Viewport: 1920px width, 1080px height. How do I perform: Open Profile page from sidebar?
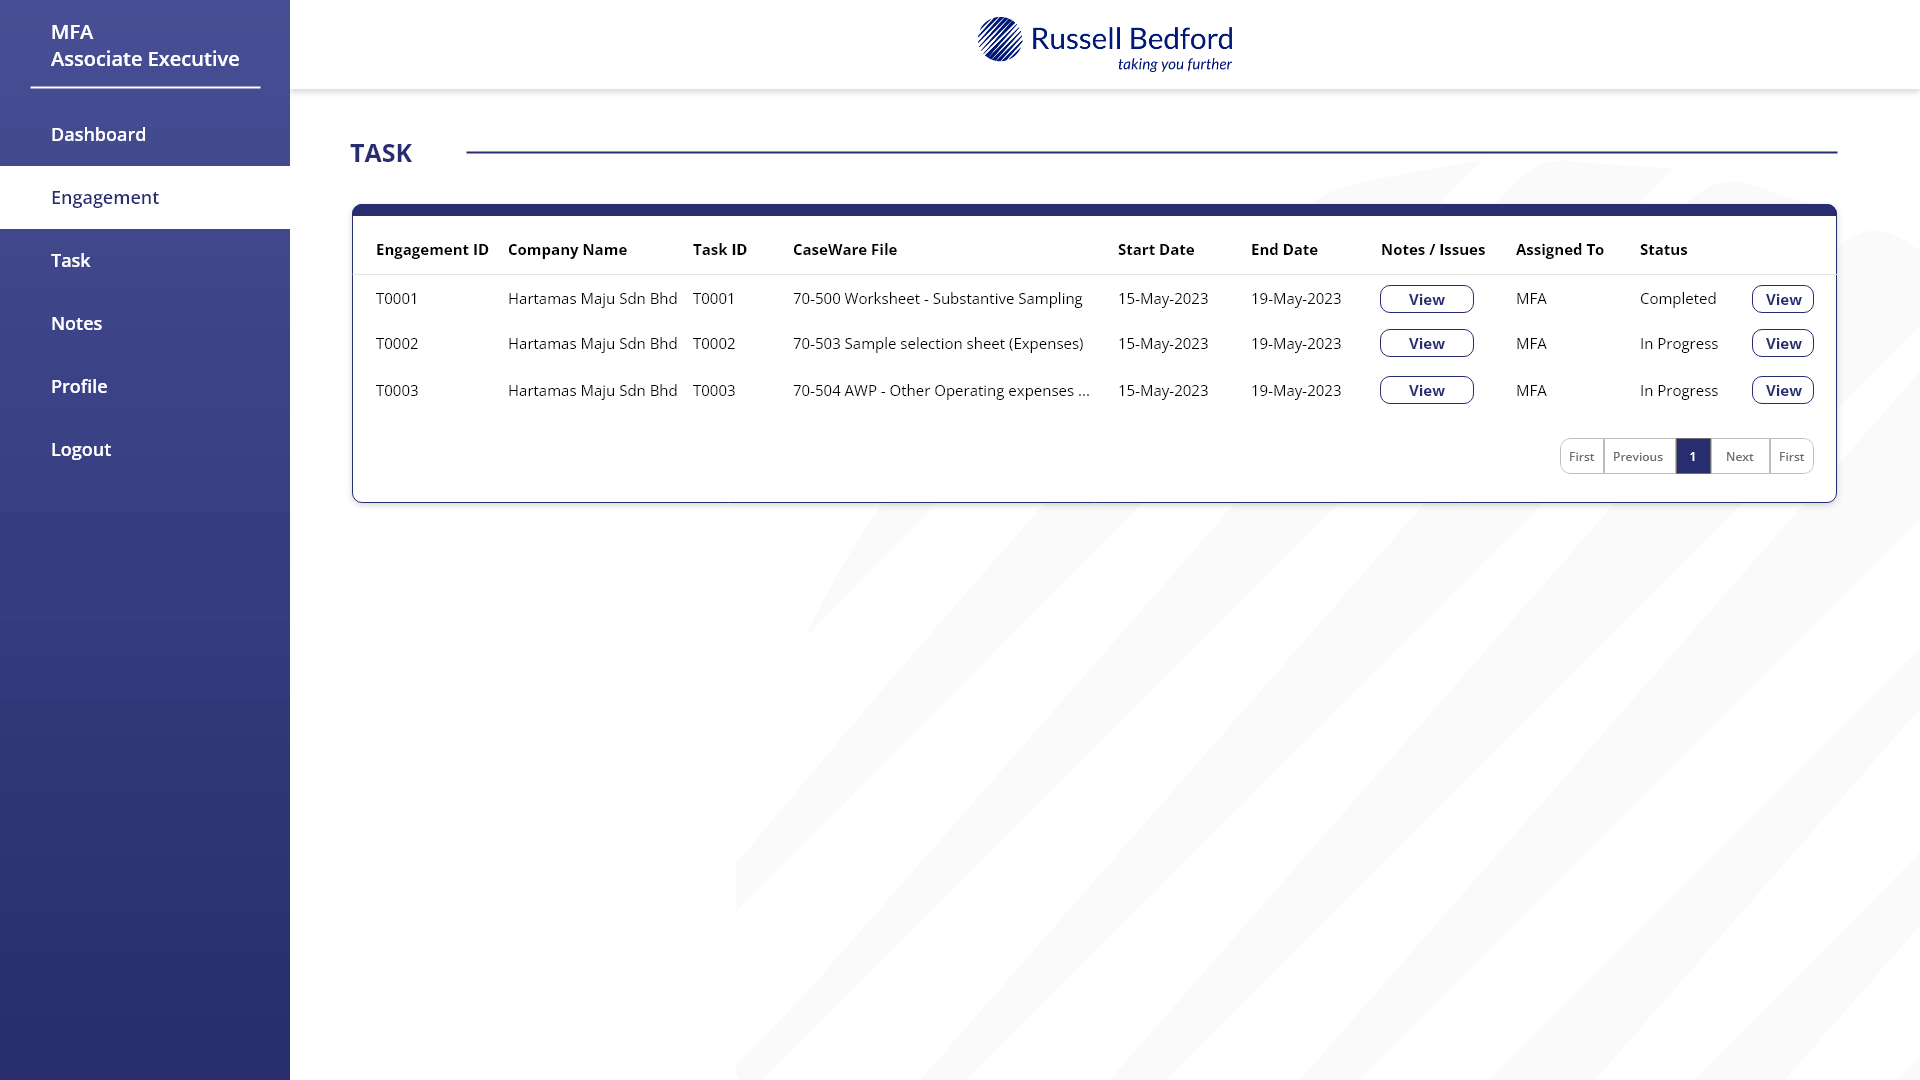pos(79,386)
